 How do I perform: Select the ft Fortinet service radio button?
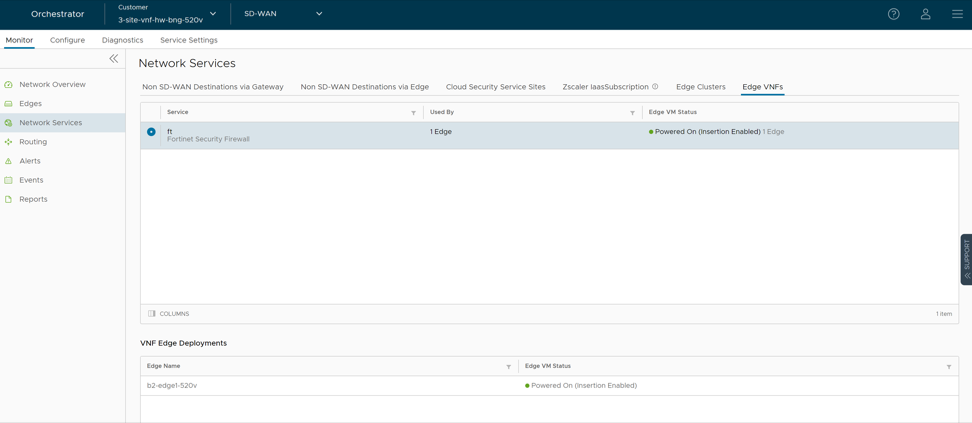pyautogui.click(x=151, y=132)
